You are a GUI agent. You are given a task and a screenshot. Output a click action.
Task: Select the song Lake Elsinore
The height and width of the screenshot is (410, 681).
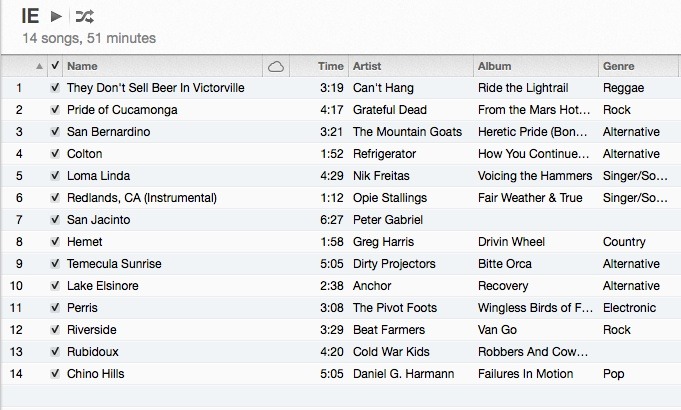tap(102, 286)
